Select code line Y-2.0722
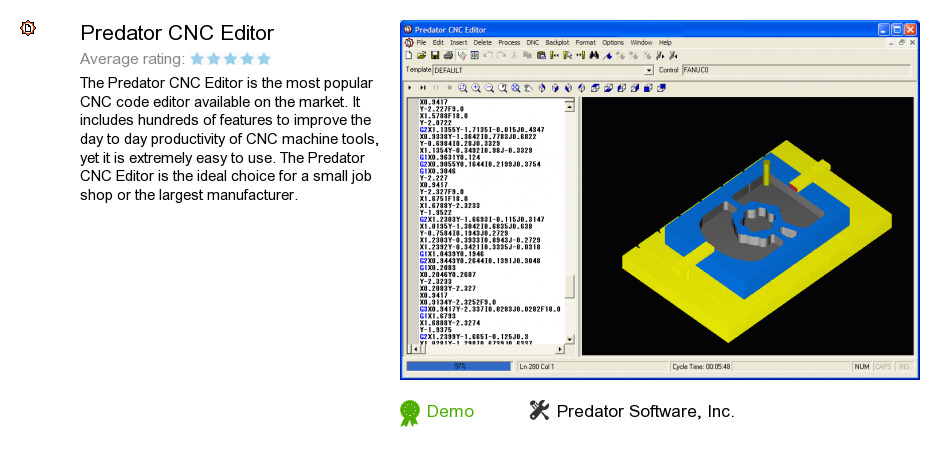The image size is (940, 457). tap(435, 122)
